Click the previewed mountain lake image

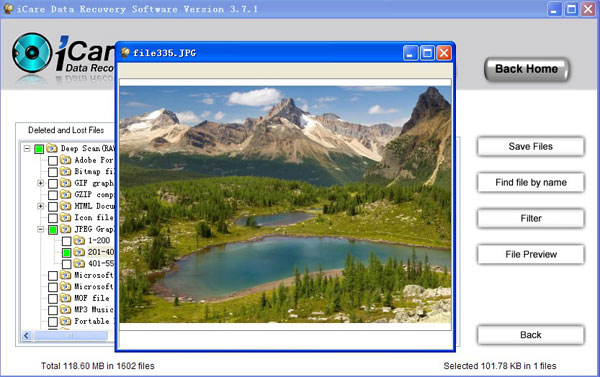(285, 204)
